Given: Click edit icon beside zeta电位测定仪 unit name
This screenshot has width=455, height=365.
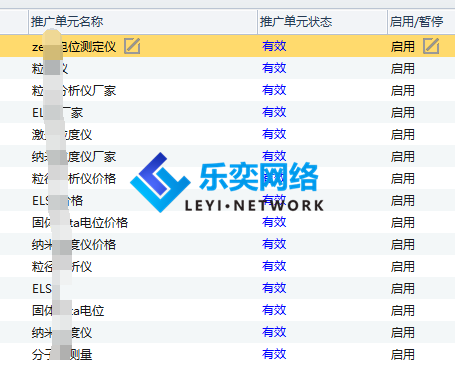Looking at the screenshot, I should pyautogui.click(x=132, y=46).
